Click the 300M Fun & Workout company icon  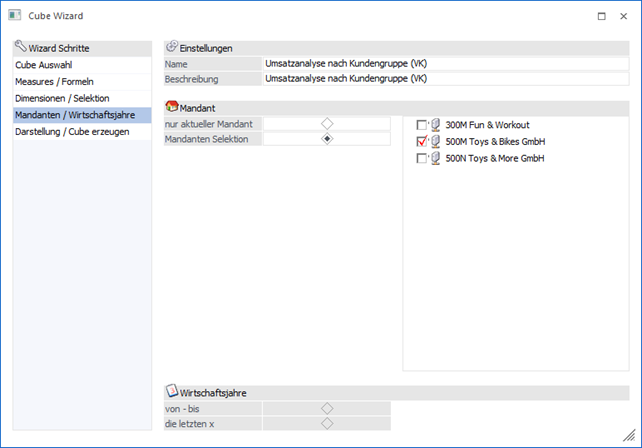pos(435,125)
